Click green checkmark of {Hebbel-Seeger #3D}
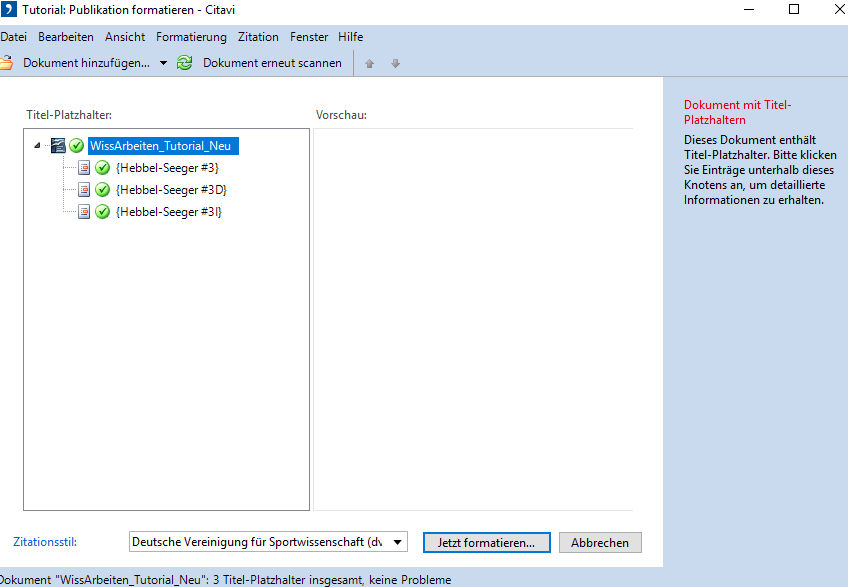 pyautogui.click(x=102, y=190)
